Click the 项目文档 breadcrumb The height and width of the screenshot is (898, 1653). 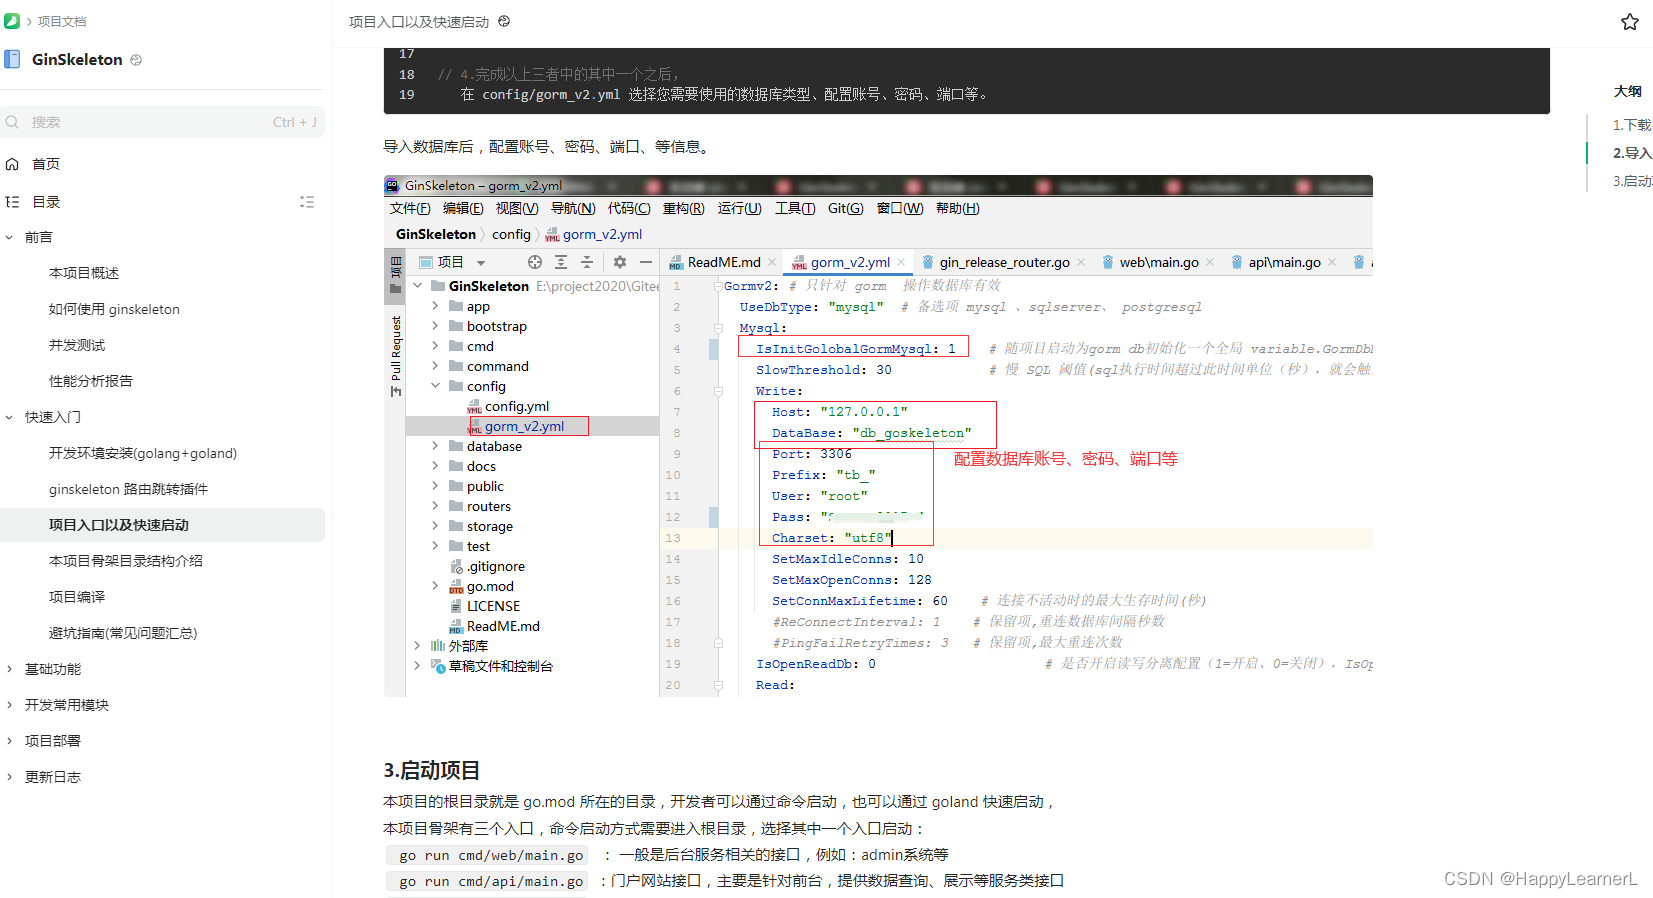[x=62, y=21]
